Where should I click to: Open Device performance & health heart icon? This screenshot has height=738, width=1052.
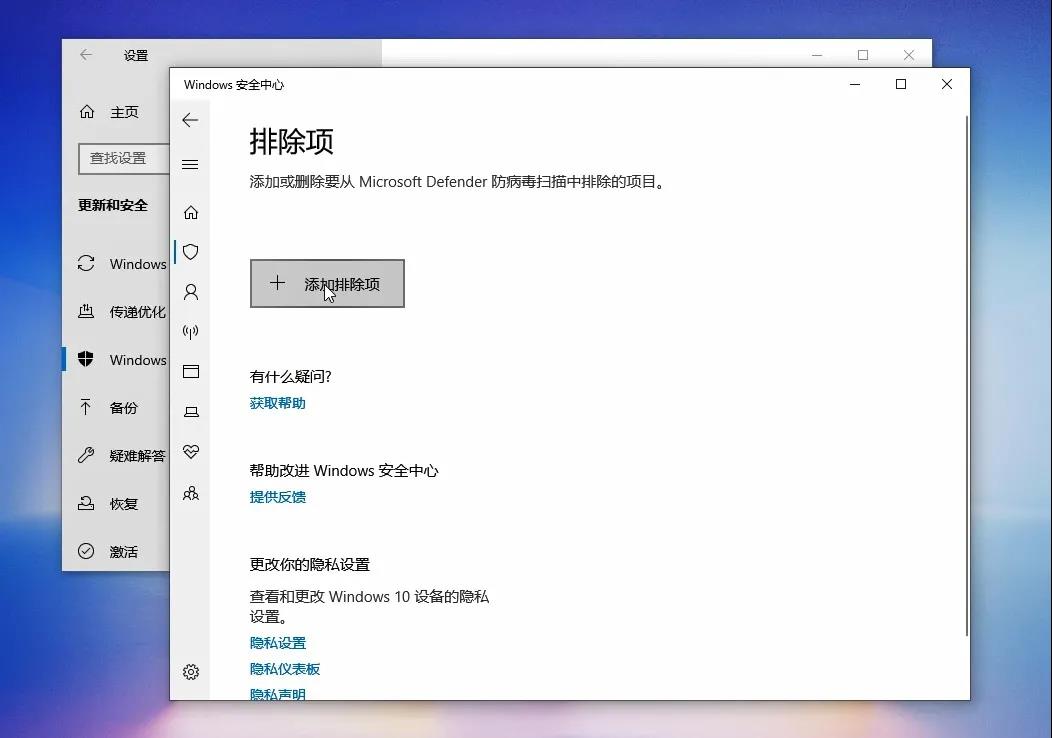191,452
